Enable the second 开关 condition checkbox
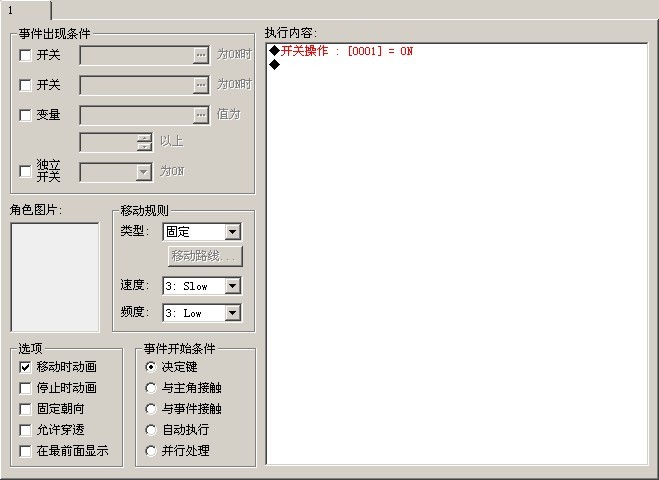The width and height of the screenshot is (659, 480). [x=25, y=85]
